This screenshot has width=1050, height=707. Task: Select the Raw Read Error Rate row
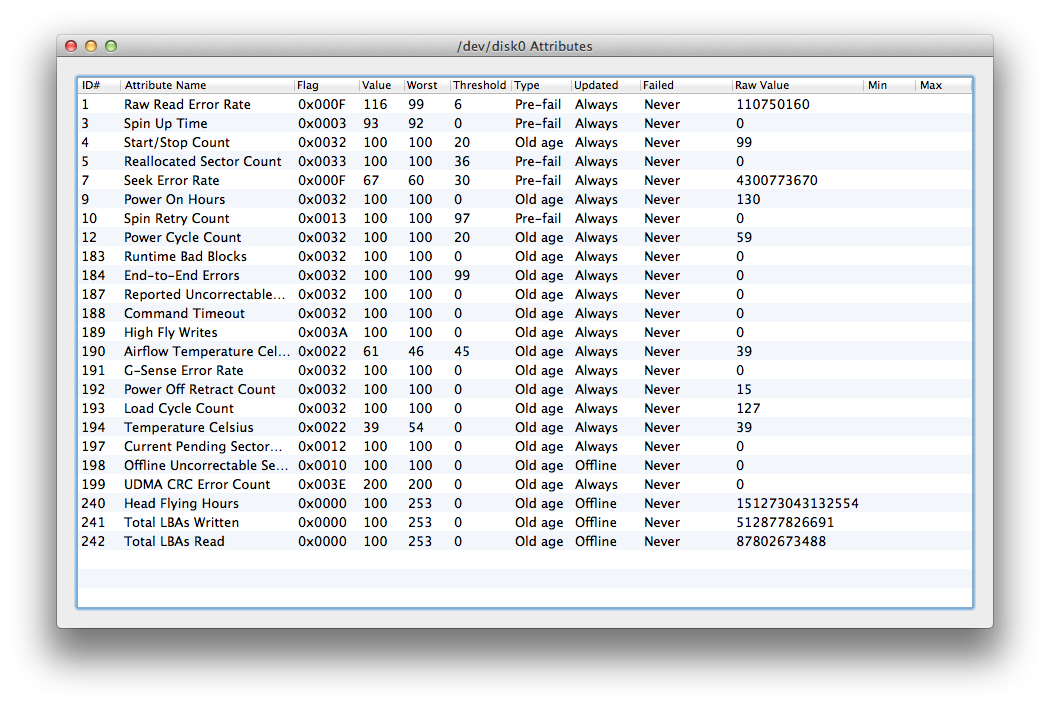(525, 104)
